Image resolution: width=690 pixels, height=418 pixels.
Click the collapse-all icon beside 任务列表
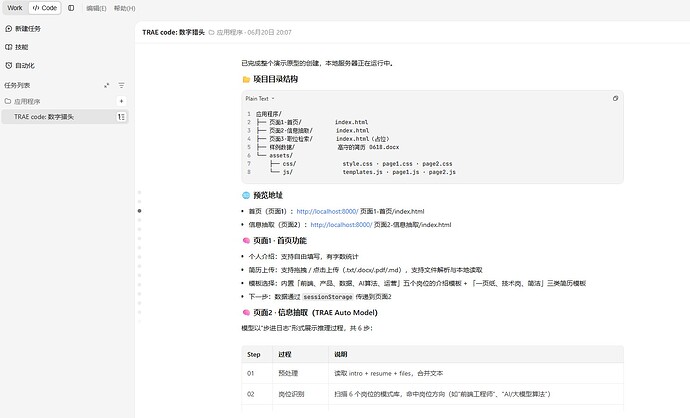coord(106,85)
